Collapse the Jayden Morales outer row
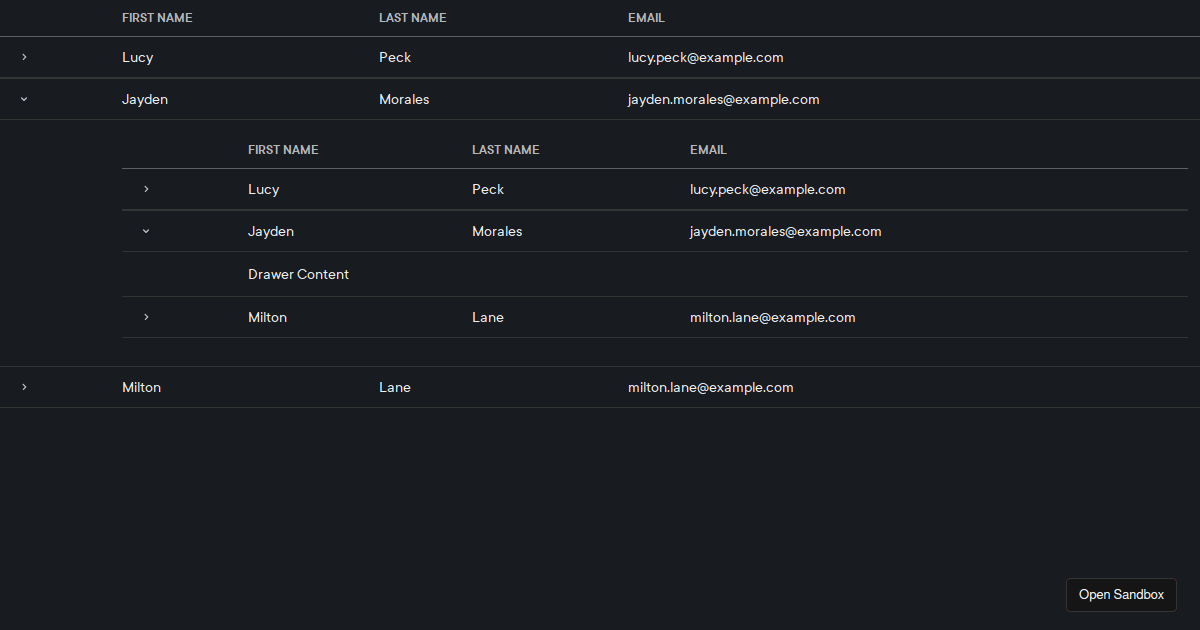 click(23, 99)
